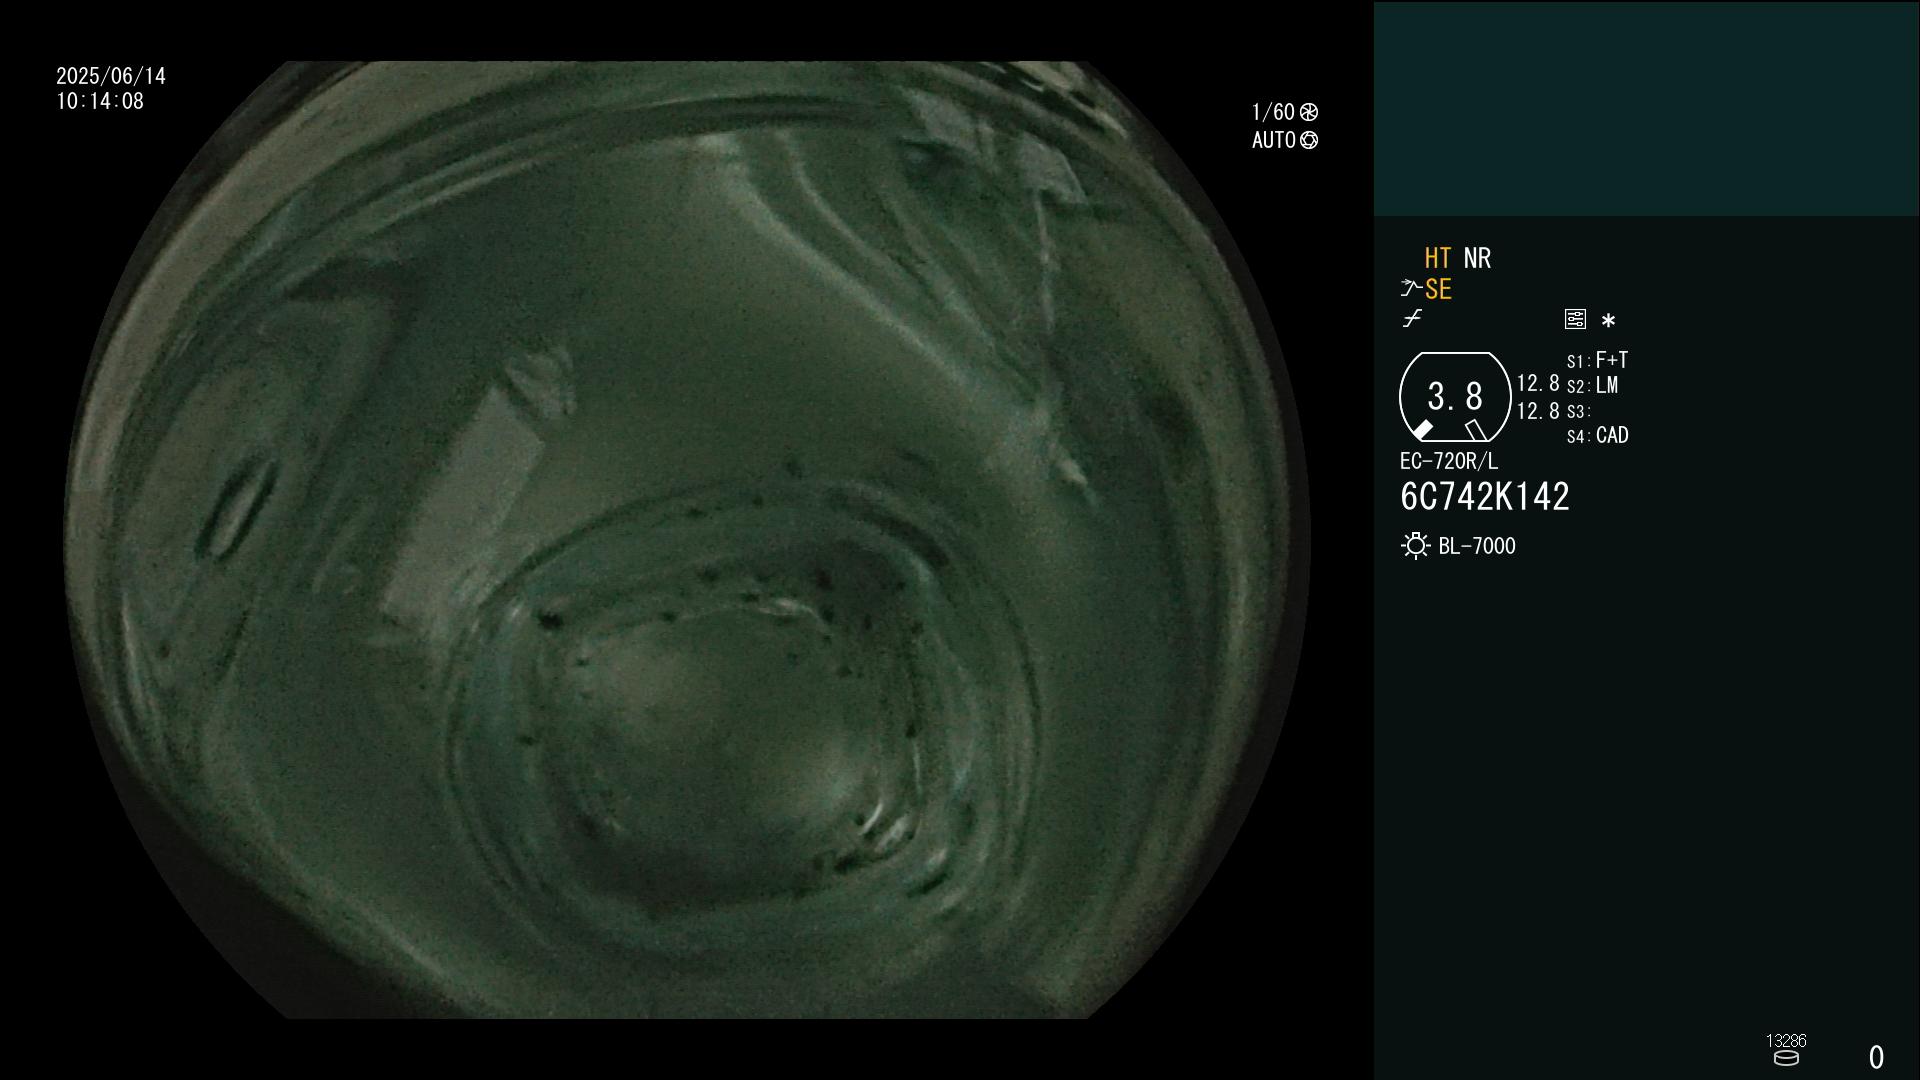Click the date 2025/06/14
Screen dimensions: 1920x1080
pyautogui.click(x=111, y=76)
